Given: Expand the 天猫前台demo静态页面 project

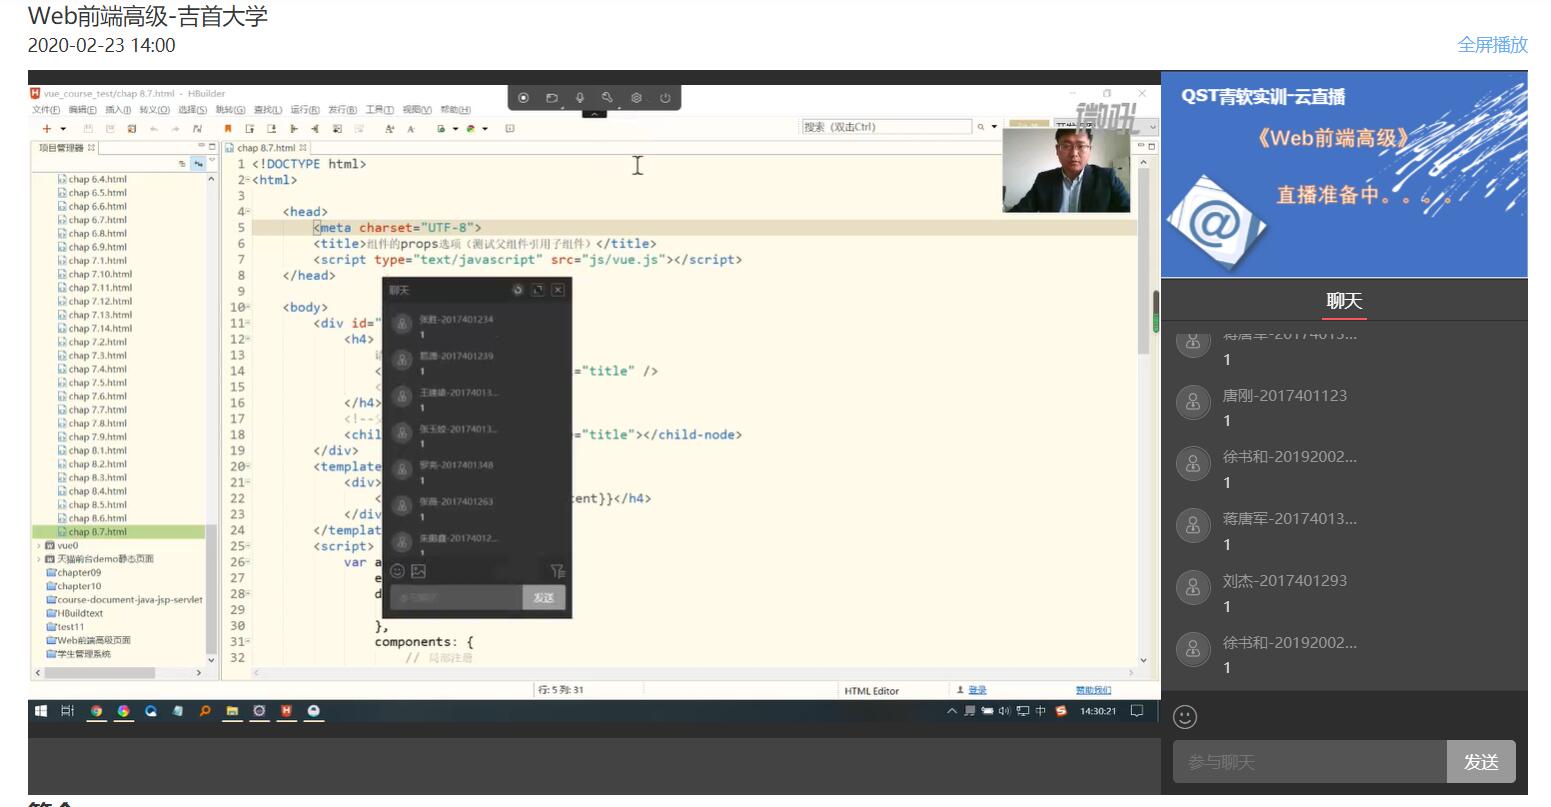Looking at the screenshot, I should point(39,559).
